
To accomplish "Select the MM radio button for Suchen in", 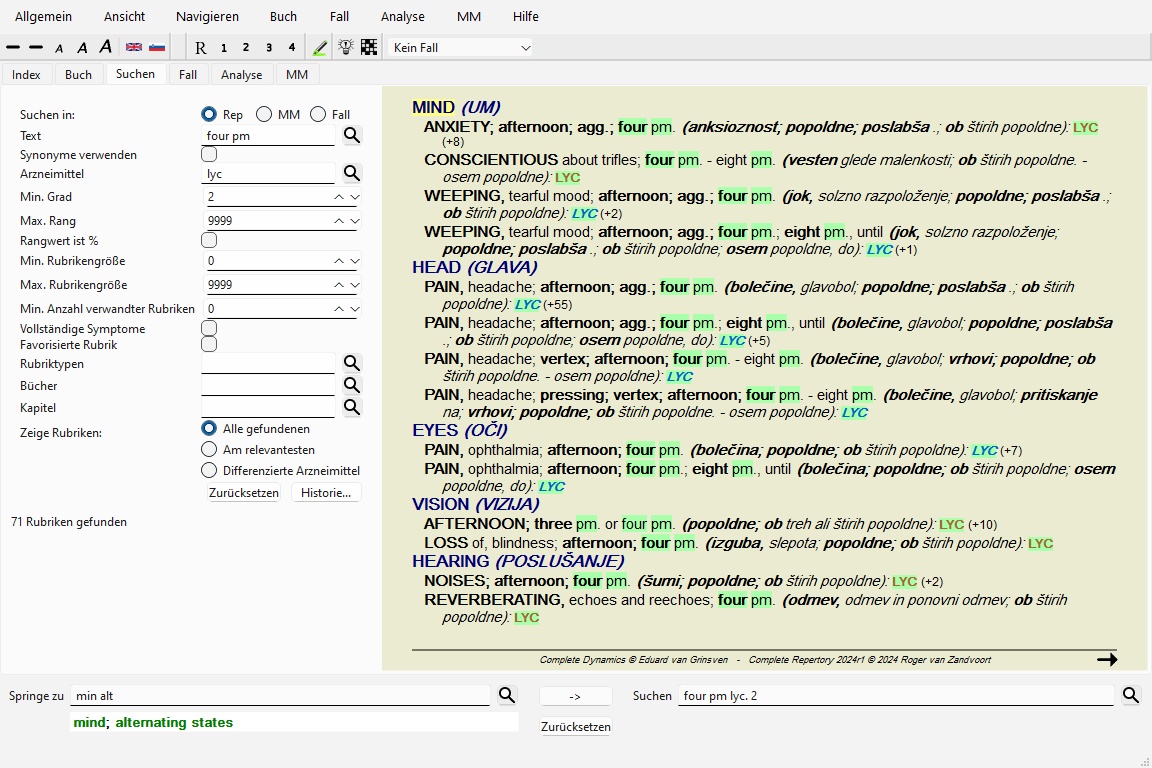I will click(264, 115).
